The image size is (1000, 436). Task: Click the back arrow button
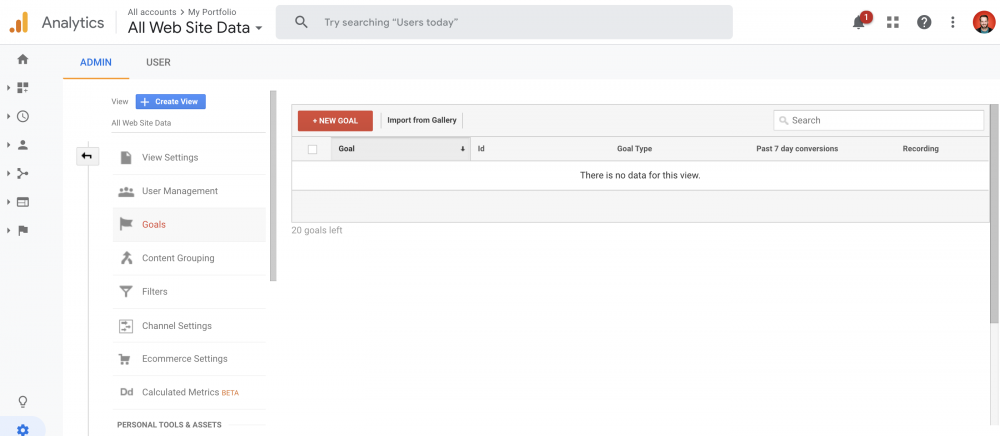pyautogui.click(x=87, y=156)
